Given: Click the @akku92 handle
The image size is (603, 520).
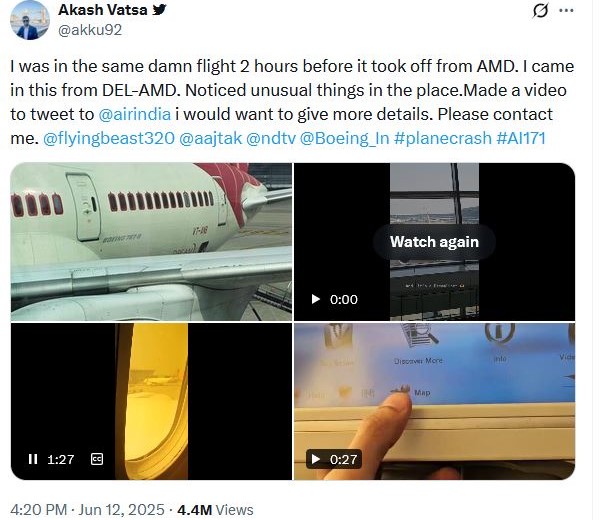Looking at the screenshot, I should point(90,30).
